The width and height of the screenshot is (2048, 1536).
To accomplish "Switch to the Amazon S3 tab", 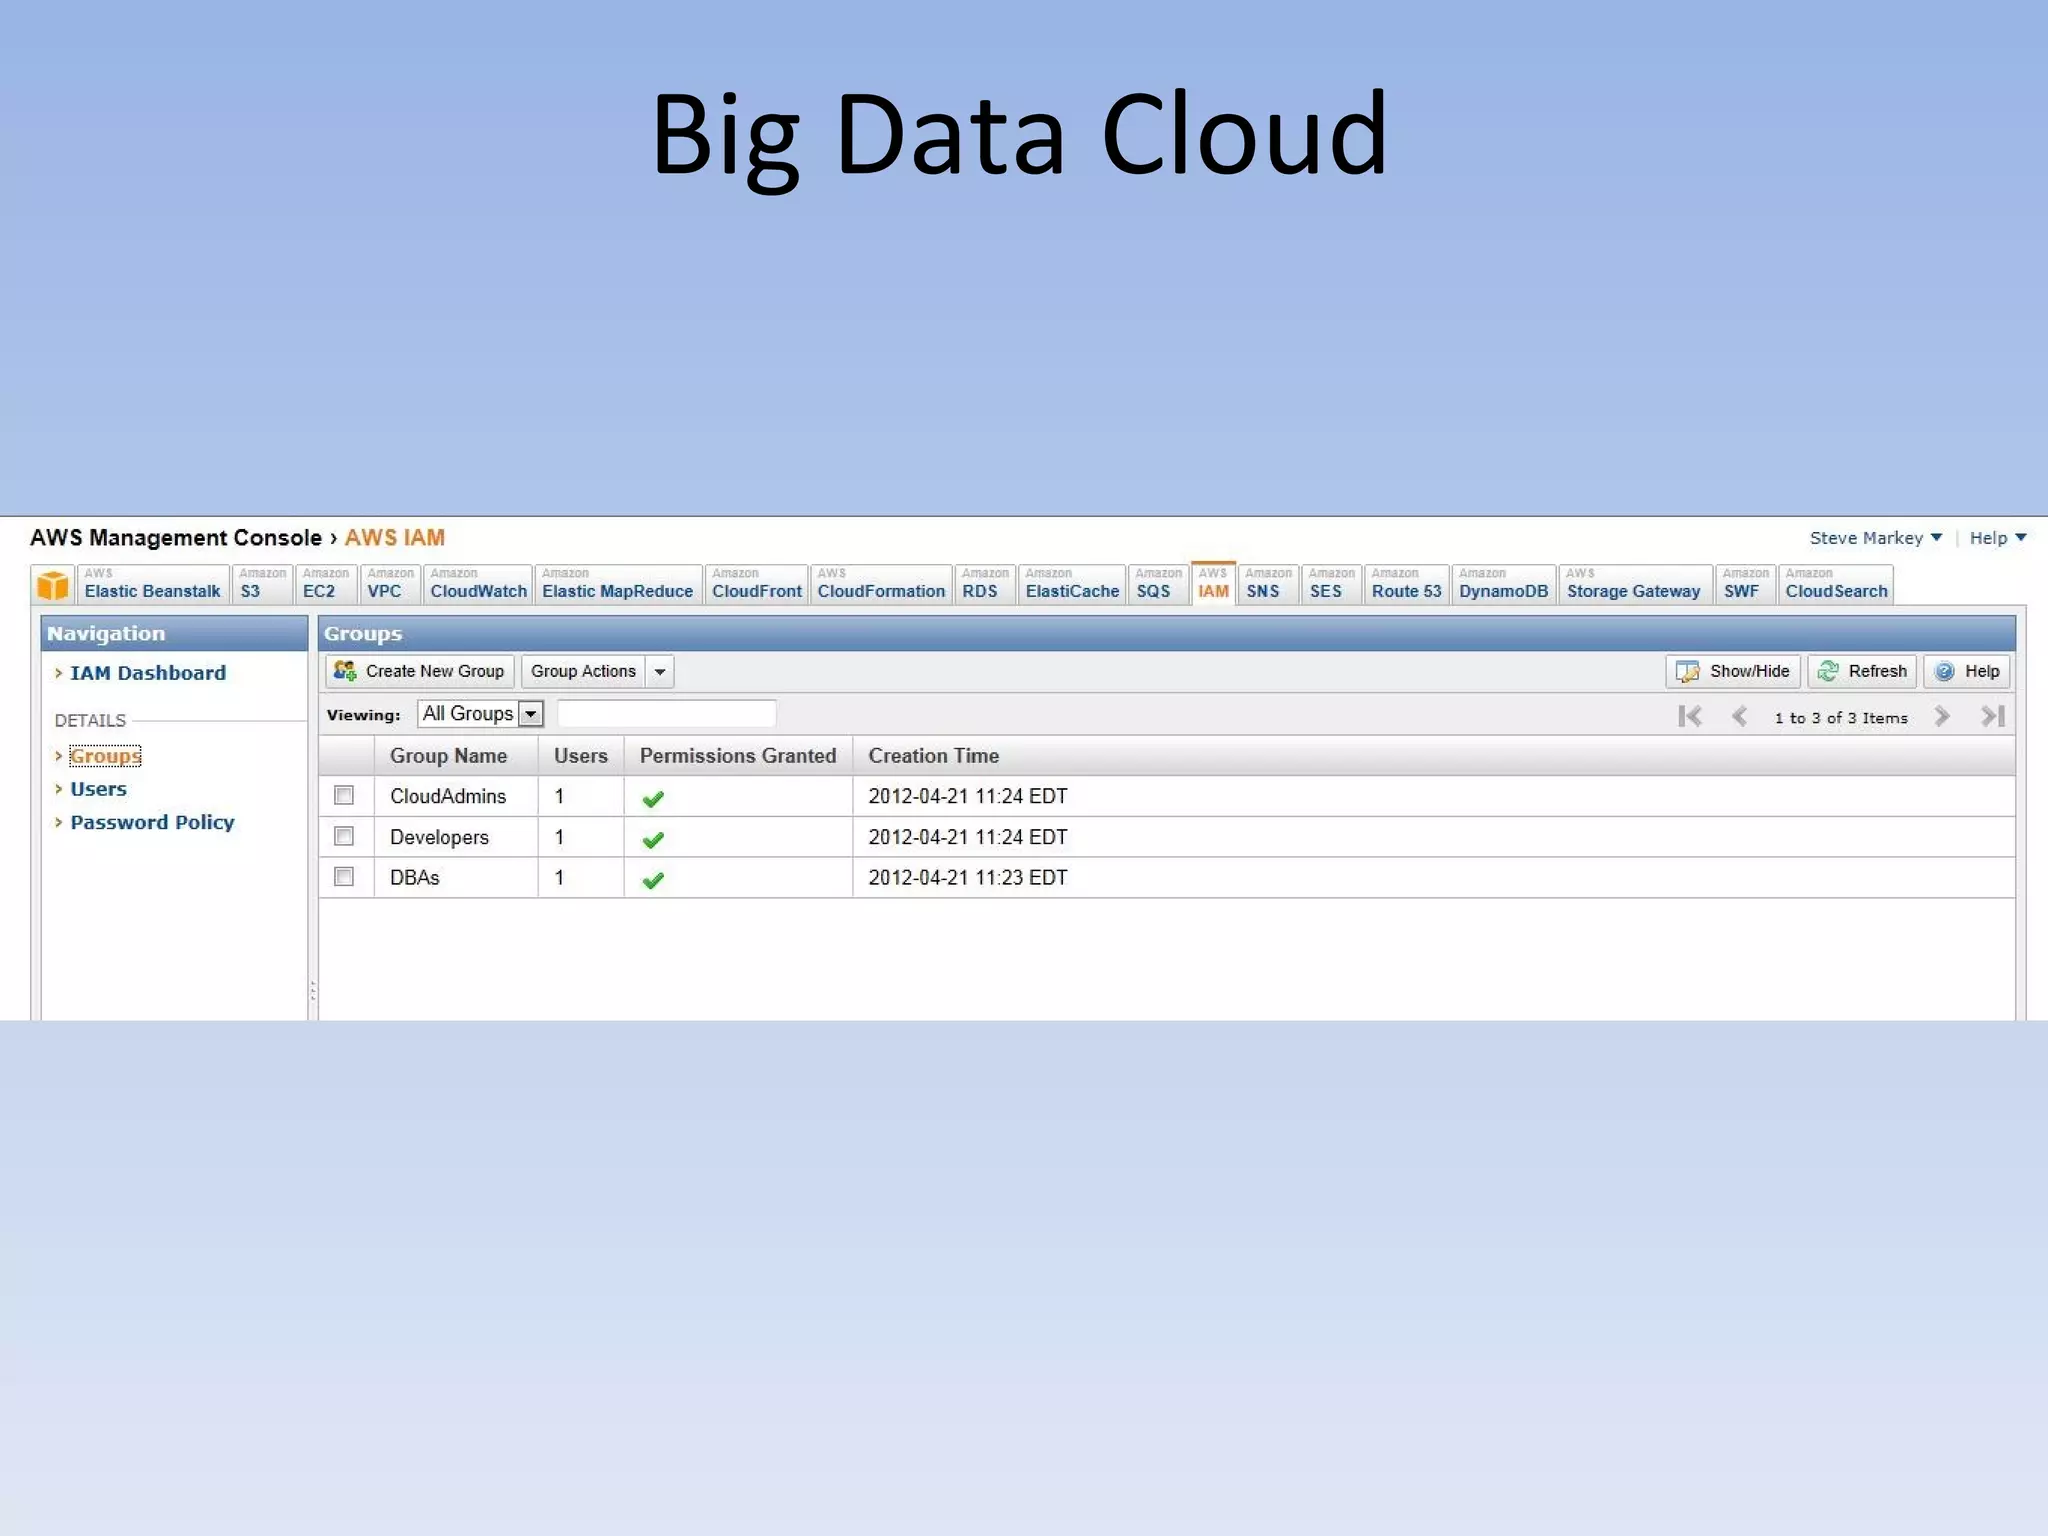I will click(x=262, y=584).
